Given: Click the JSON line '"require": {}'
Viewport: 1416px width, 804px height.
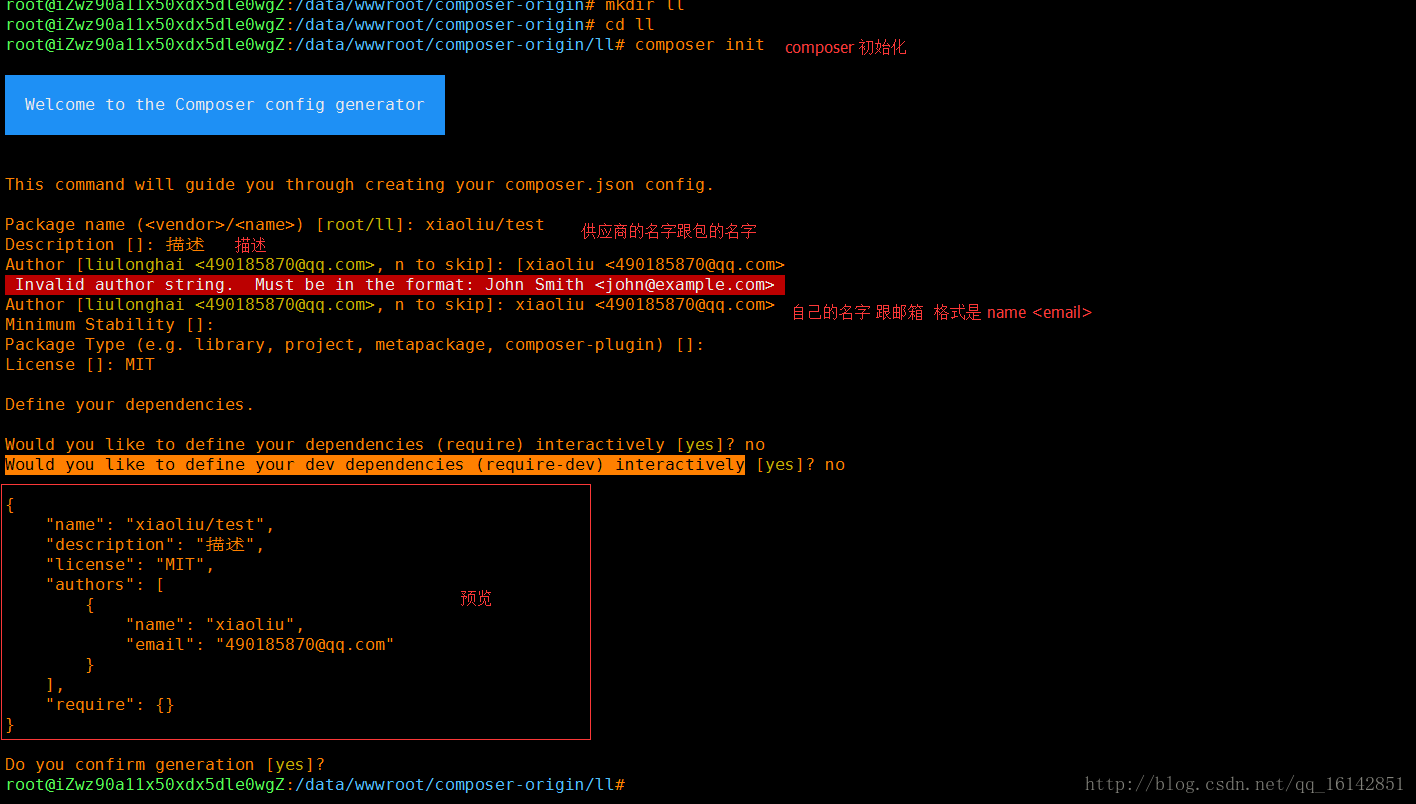Looking at the screenshot, I should [110, 705].
